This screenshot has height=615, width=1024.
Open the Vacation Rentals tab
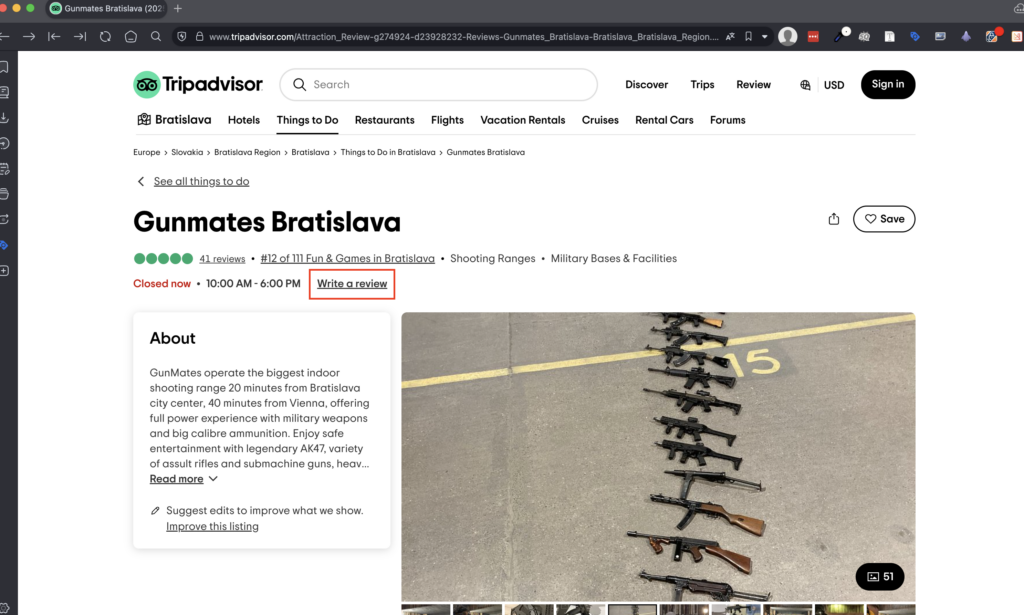point(523,120)
